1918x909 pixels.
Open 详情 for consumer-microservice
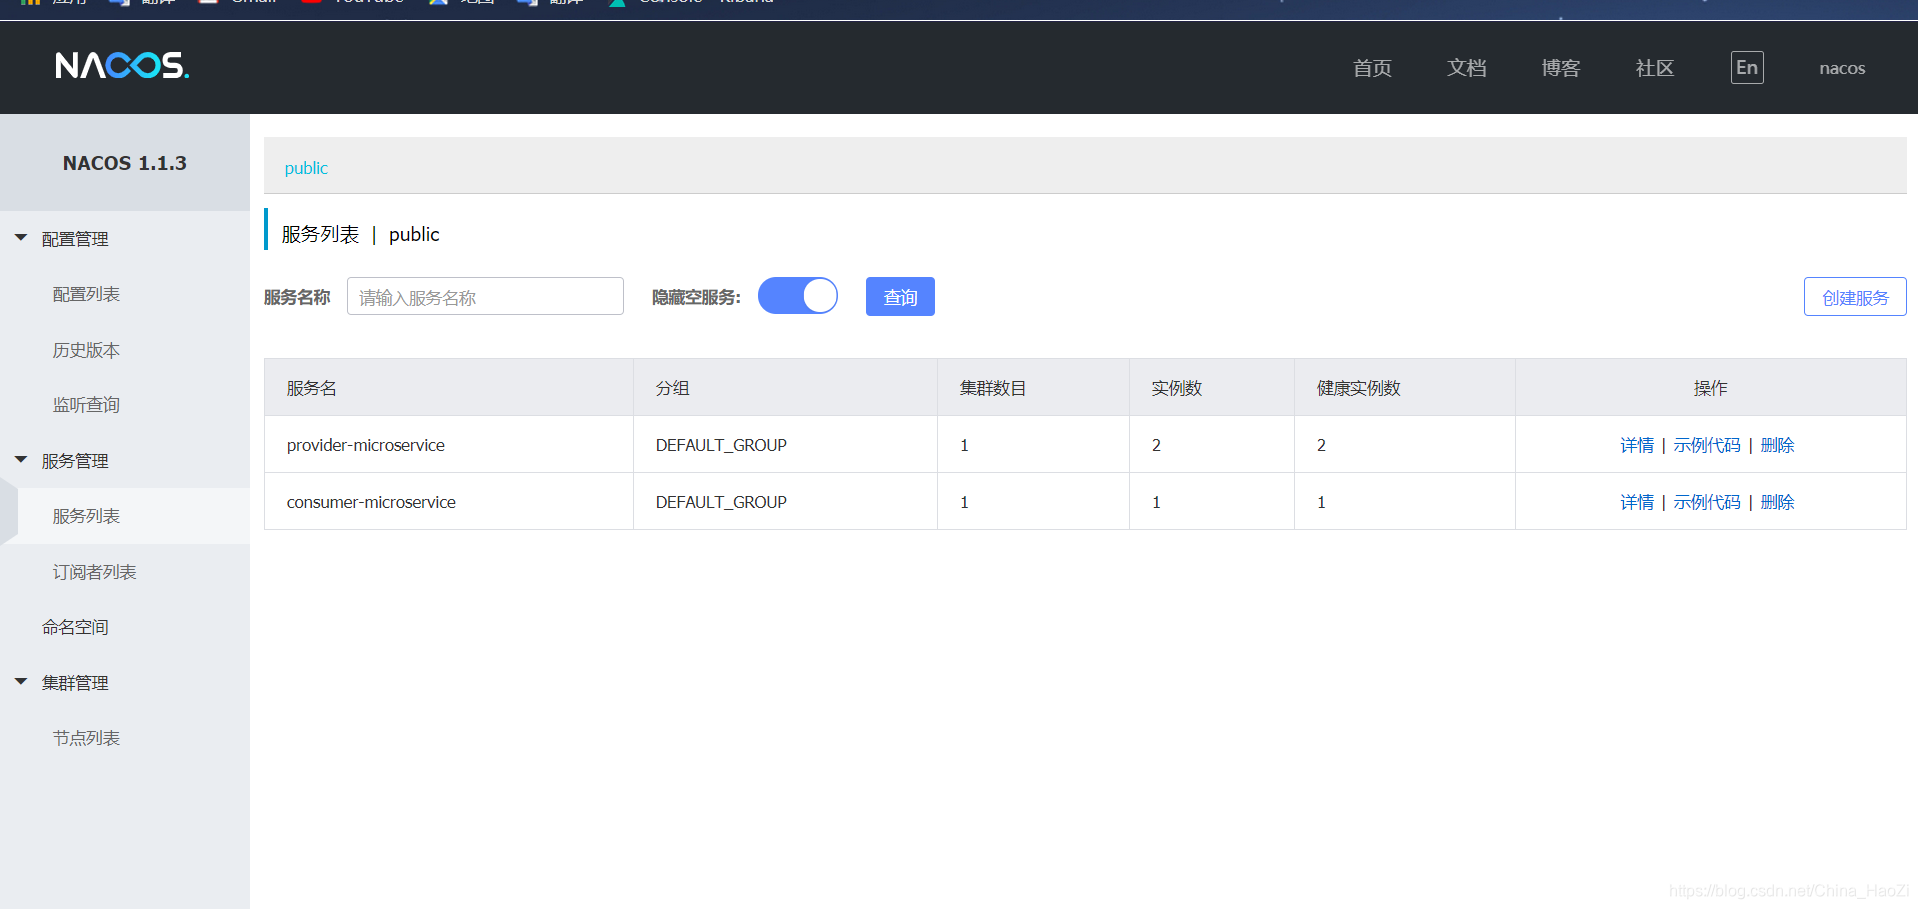(1637, 502)
